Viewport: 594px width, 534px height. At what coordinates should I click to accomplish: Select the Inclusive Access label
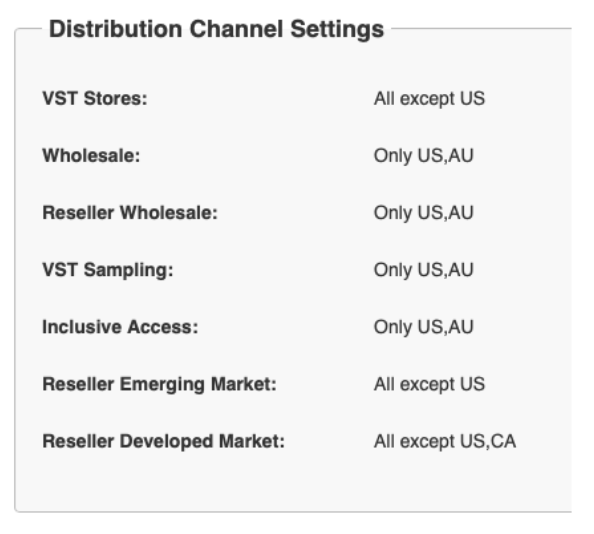click(120, 327)
